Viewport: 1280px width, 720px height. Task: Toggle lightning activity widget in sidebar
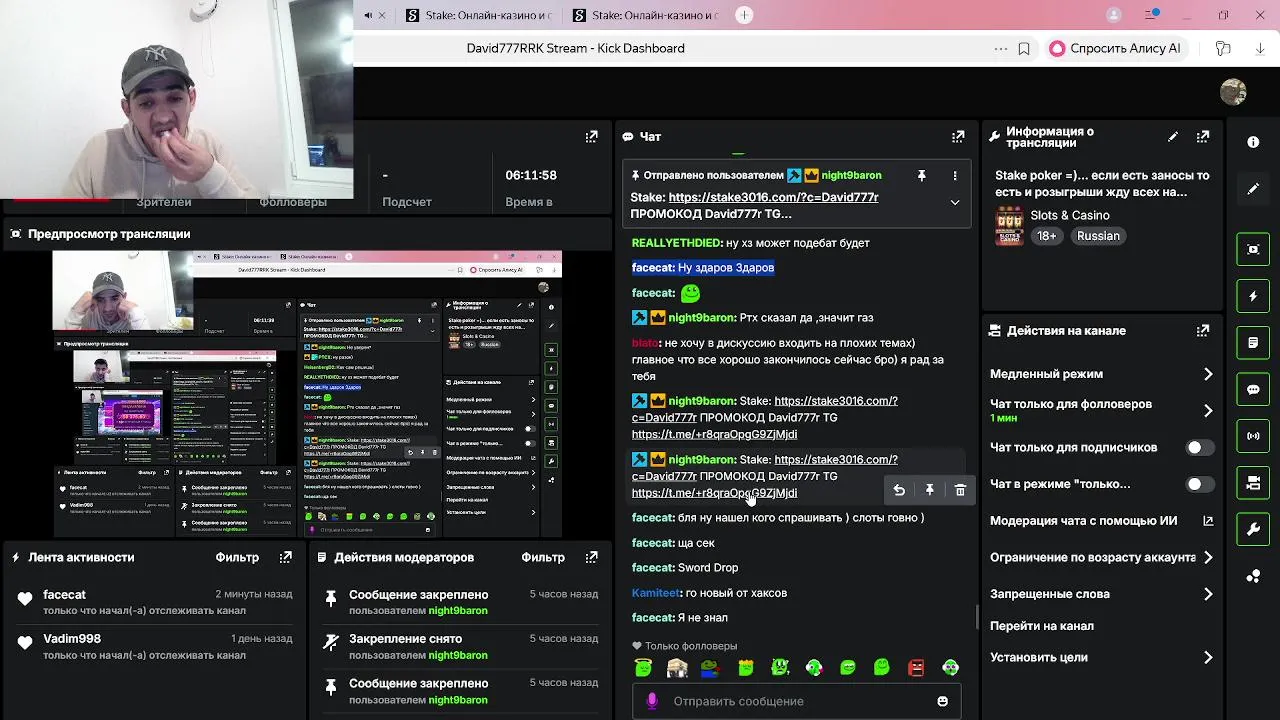[x=1253, y=296]
